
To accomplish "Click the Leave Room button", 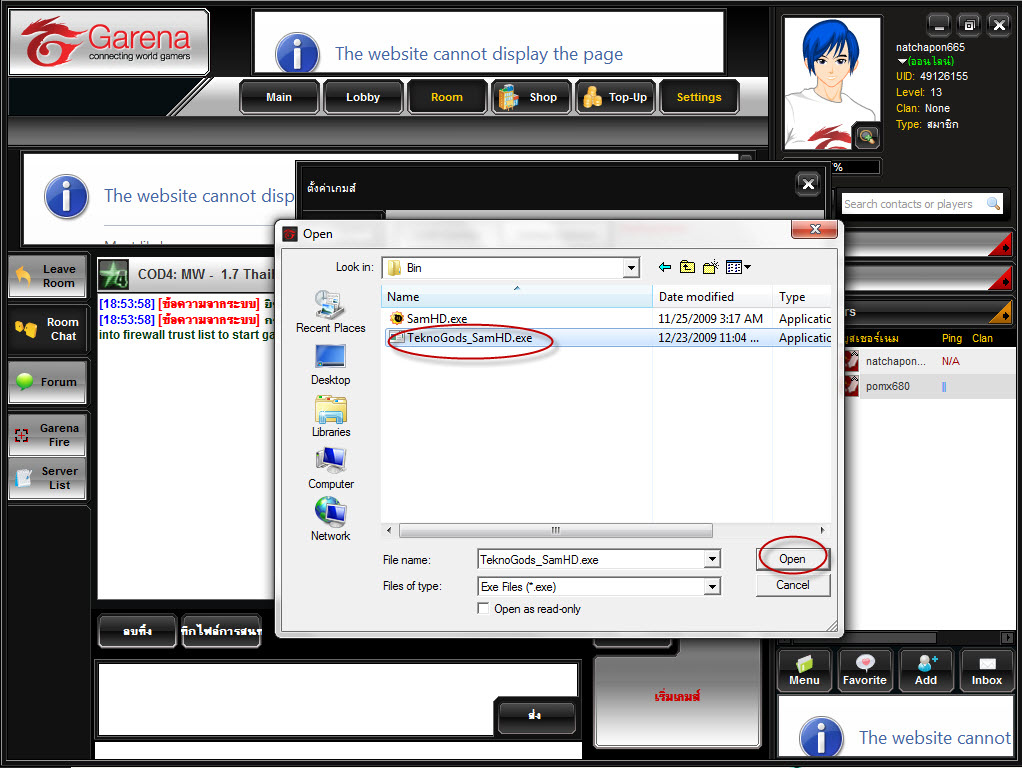I will [48, 276].
